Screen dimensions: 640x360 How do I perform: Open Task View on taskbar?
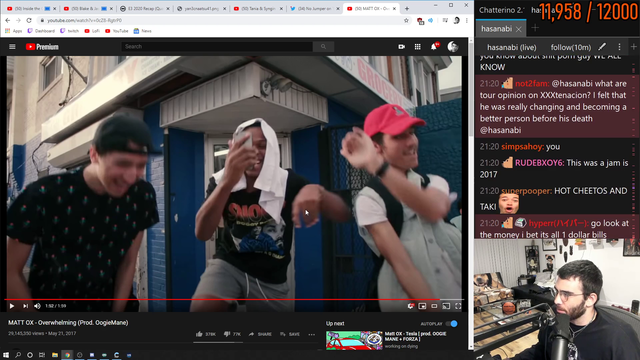pos(42,355)
